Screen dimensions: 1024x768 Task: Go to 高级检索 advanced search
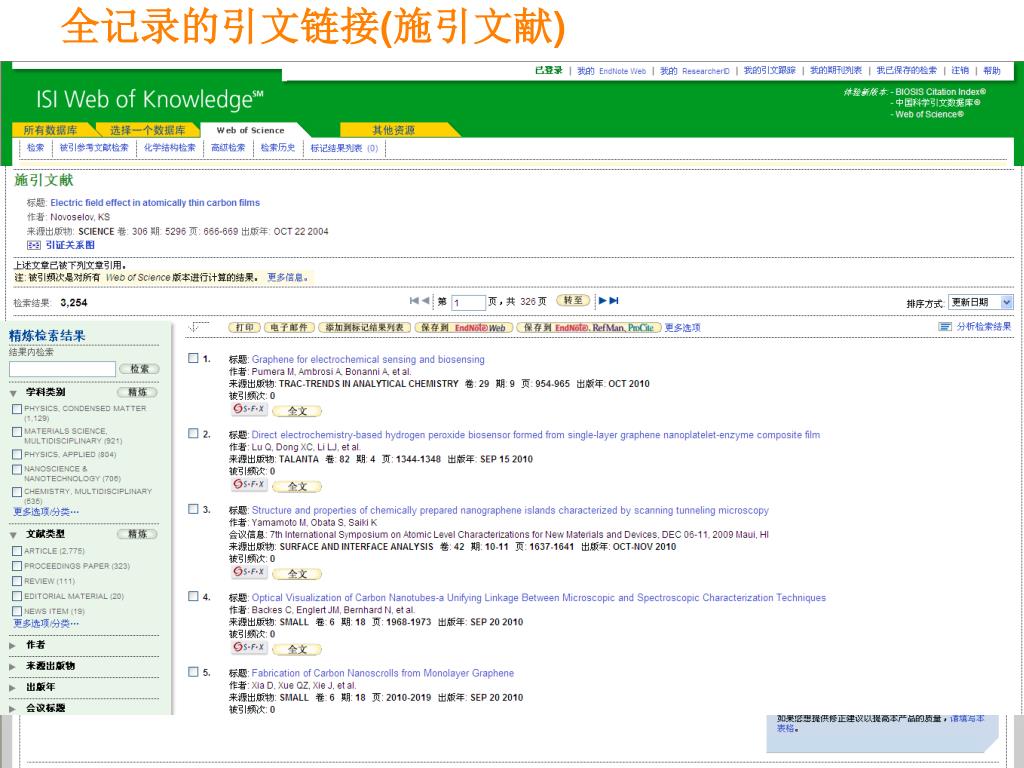click(228, 148)
